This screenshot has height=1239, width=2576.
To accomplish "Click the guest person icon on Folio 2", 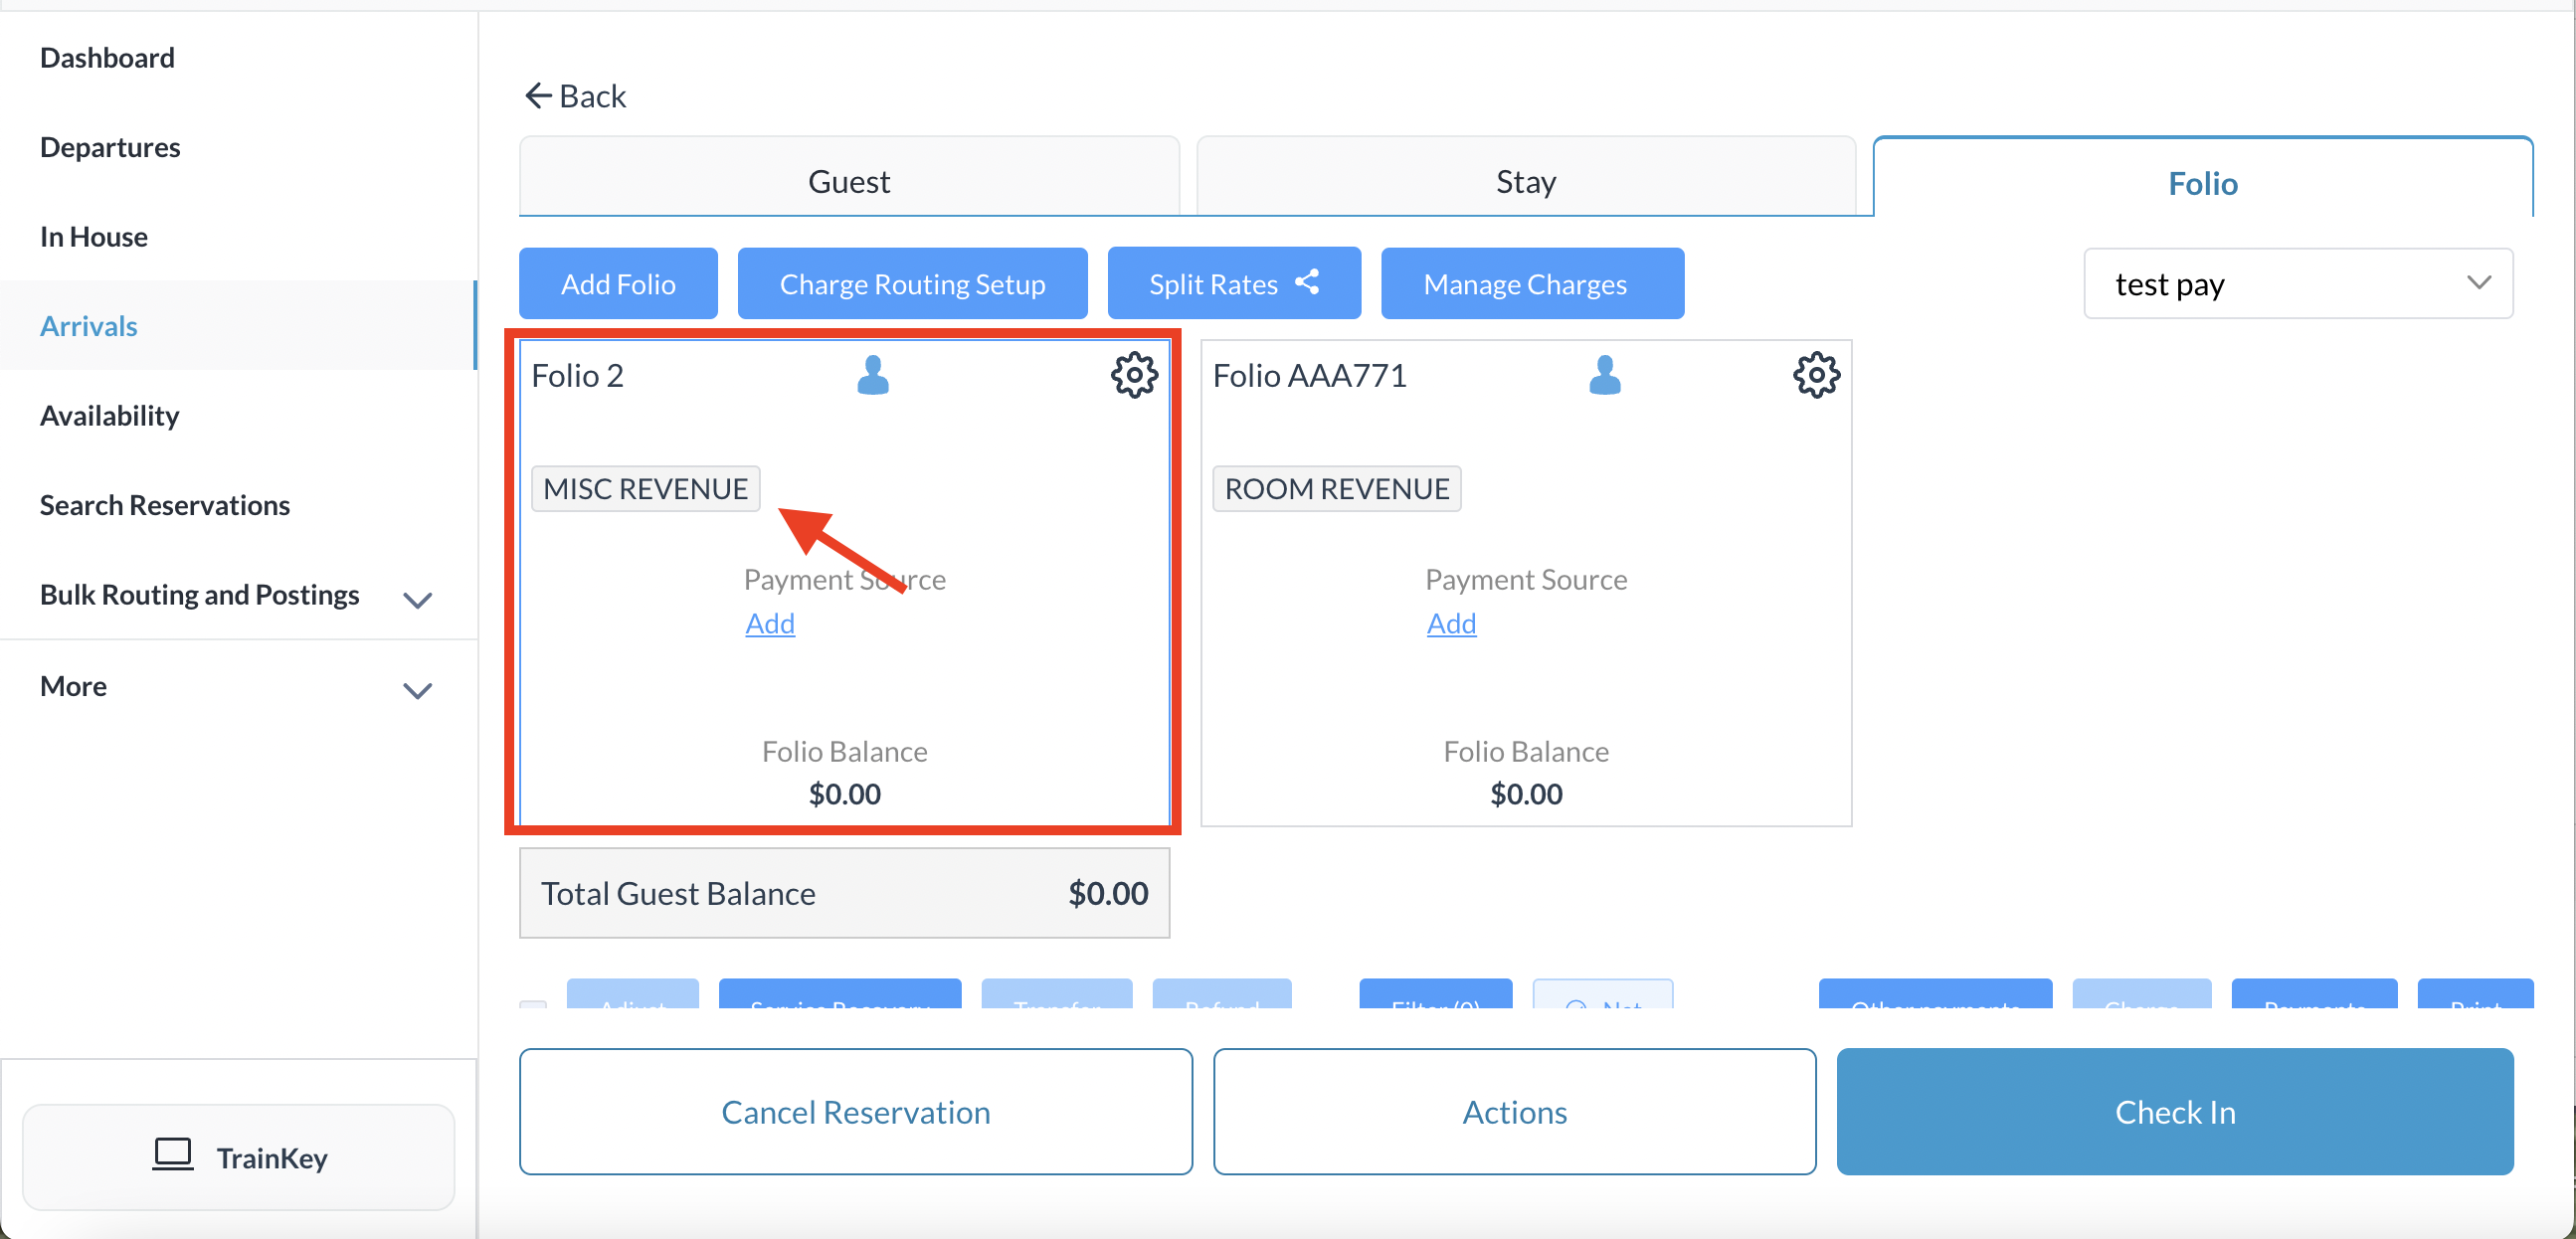I will tap(872, 376).
